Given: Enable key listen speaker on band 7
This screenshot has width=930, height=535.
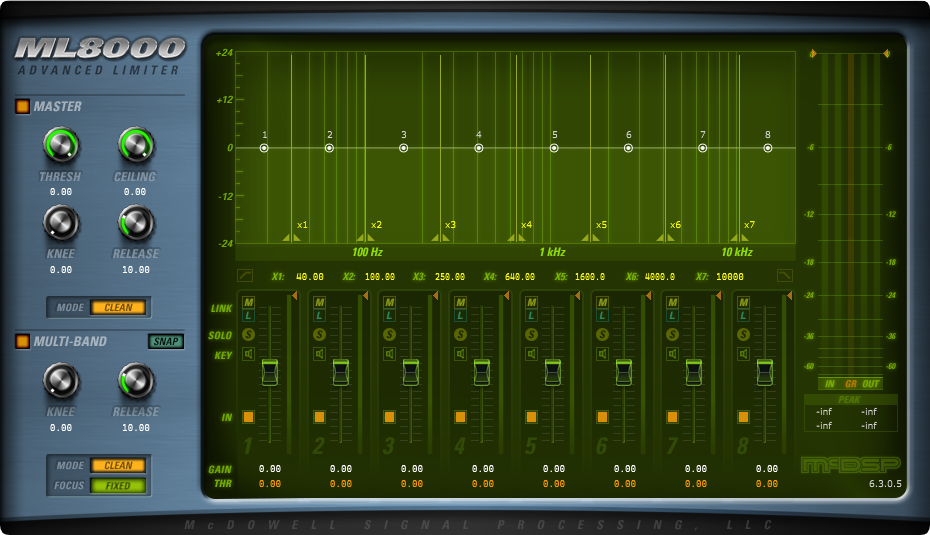Looking at the screenshot, I should click(x=672, y=354).
